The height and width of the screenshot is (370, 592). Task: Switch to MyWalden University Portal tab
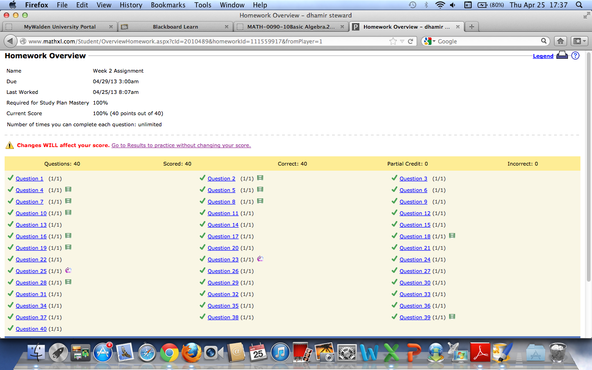pyautogui.click(x=59, y=27)
